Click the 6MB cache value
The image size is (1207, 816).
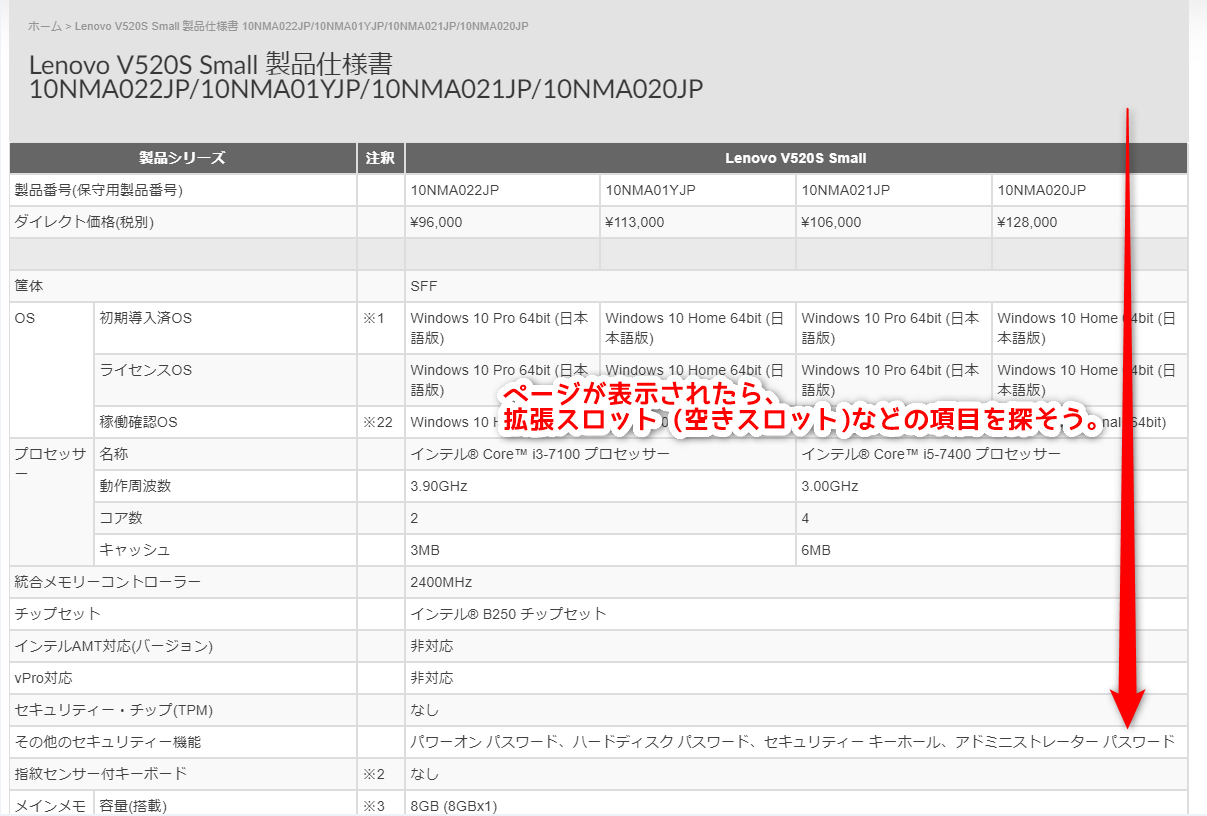pyautogui.click(x=816, y=550)
